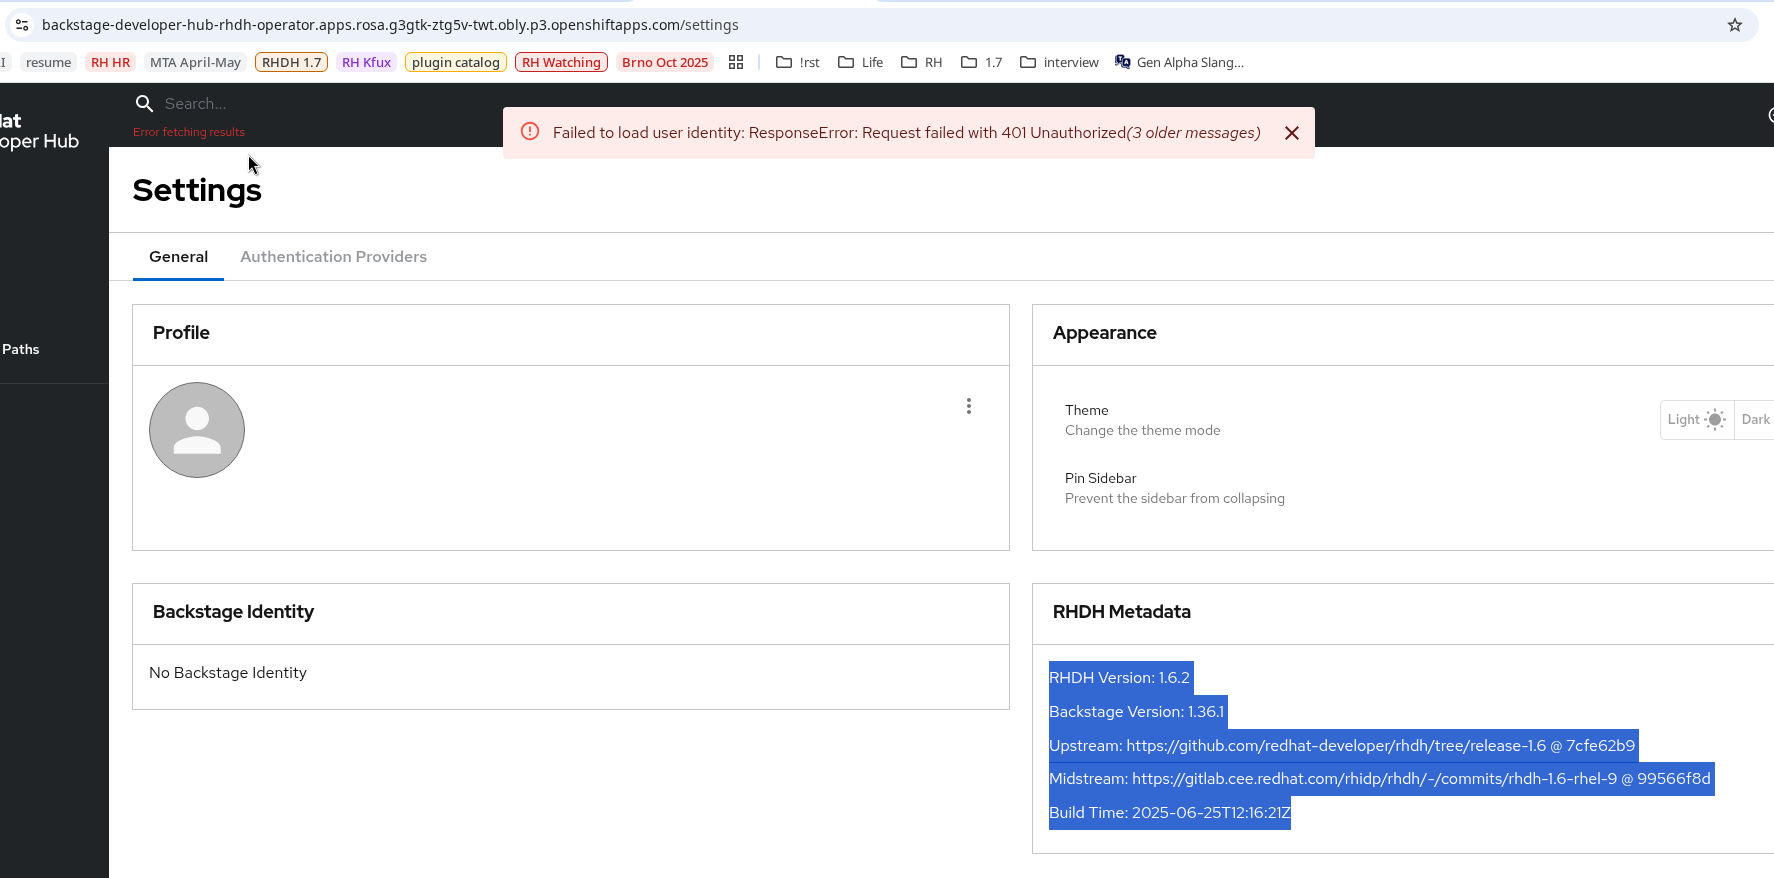Screen dimensions: 1774x878
Task: Click "Change the theme mode" description
Action: [1142, 430]
